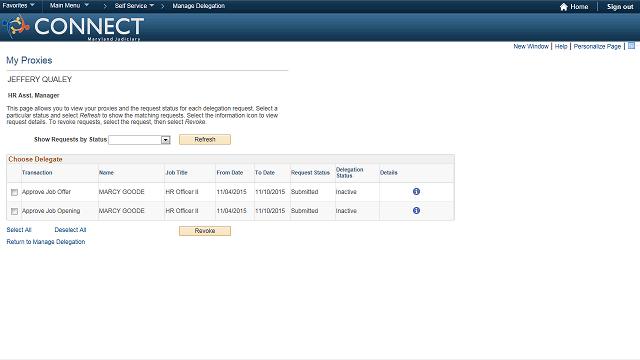The height and width of the screenshot is (360, 640).
Task: Click the CONNECT Maryland Judiciary logo
Action: [73, 27]
